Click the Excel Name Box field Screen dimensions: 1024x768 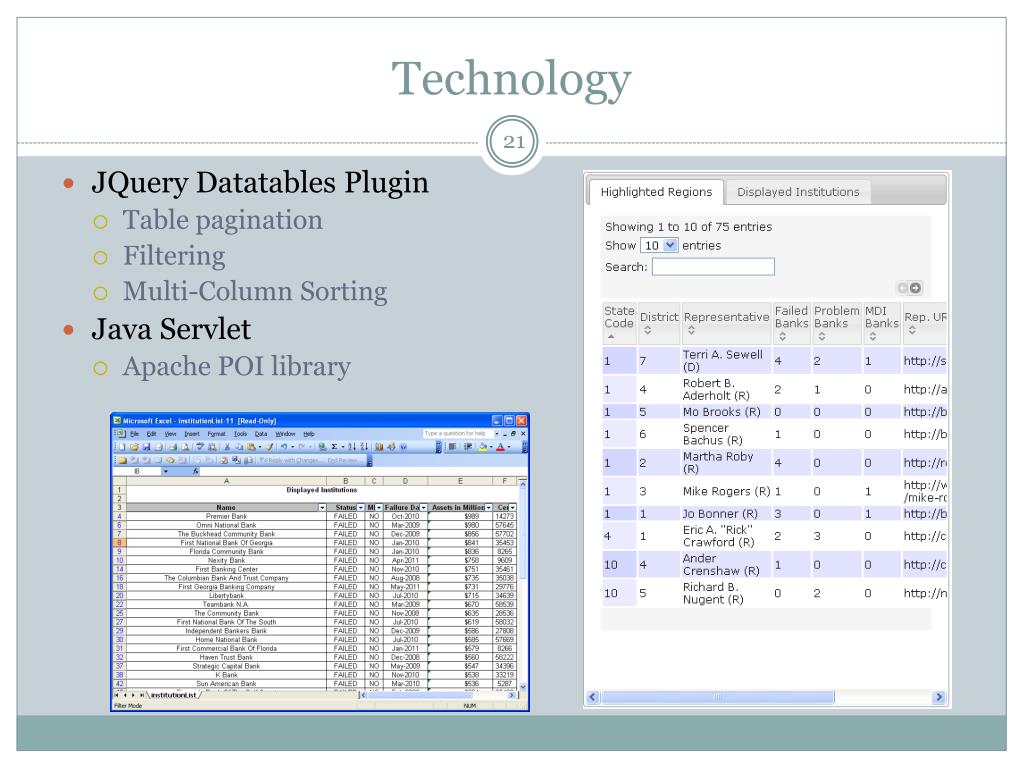pyautogui.click(x=137, y=471)
